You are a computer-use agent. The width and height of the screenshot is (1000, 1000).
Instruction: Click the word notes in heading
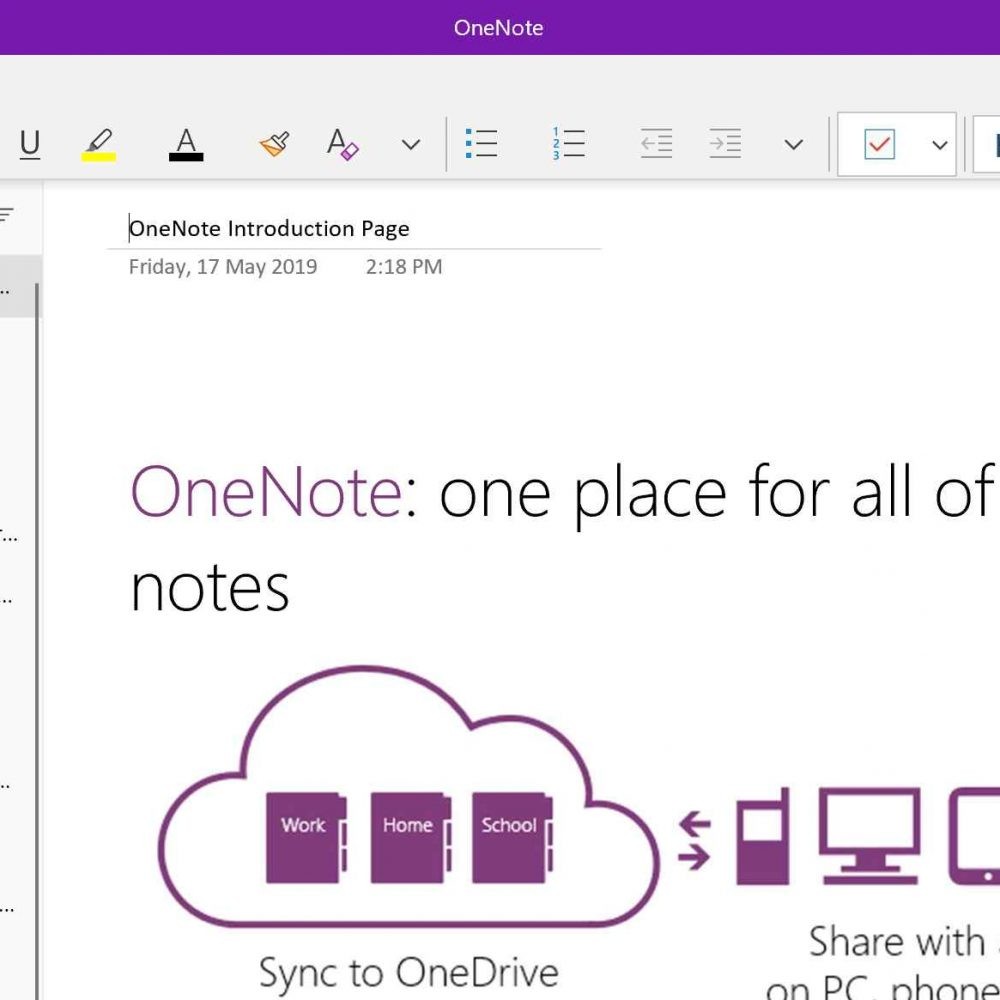click(x=210, y=589)
